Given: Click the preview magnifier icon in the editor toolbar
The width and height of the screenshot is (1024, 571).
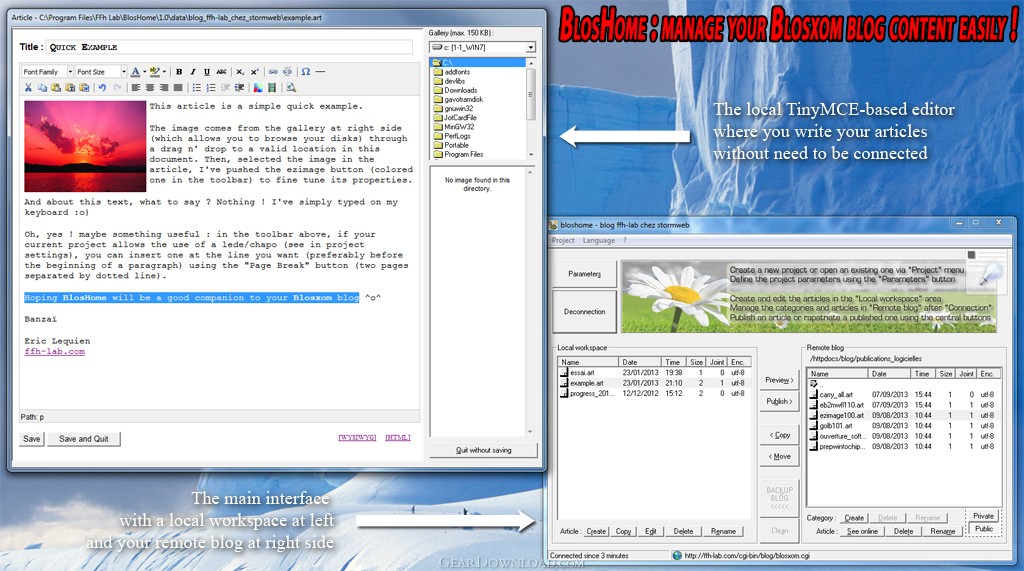Looking at the screenshot, I should click(x=291, y=88).
